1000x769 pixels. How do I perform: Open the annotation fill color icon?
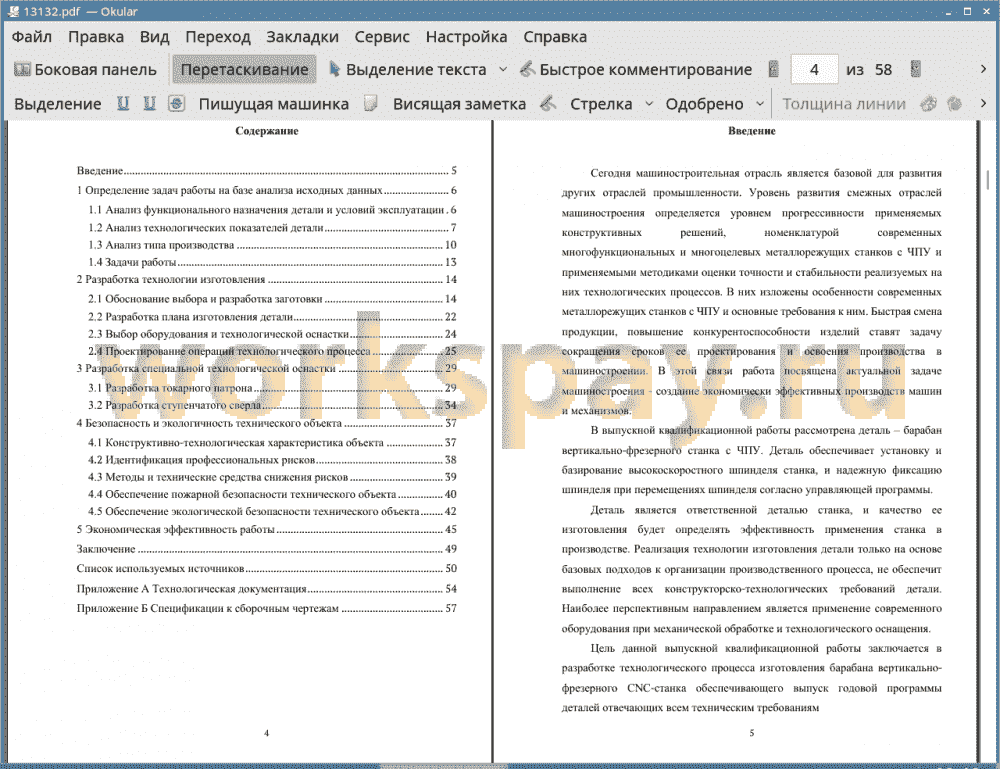954,103
